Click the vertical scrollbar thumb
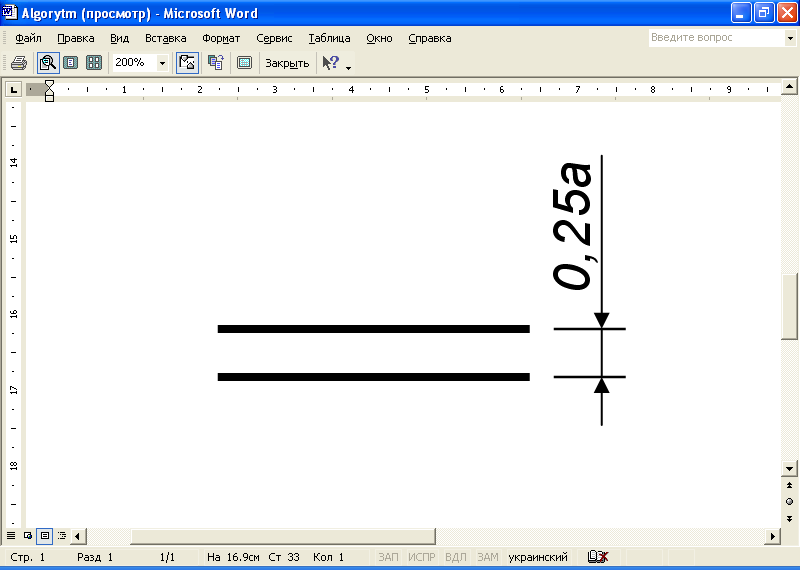The image size is (800, 570). point(789,307)
